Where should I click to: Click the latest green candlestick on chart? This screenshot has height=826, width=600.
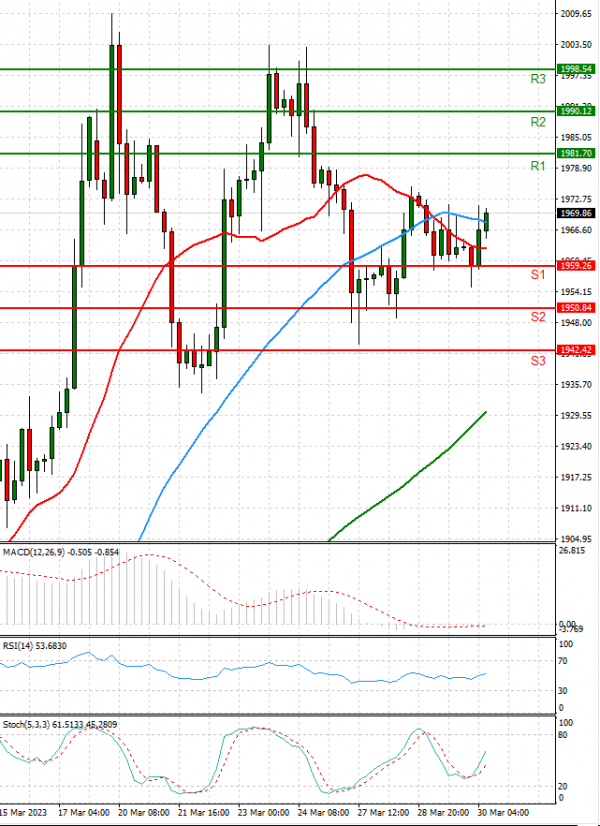coord(486,221)
